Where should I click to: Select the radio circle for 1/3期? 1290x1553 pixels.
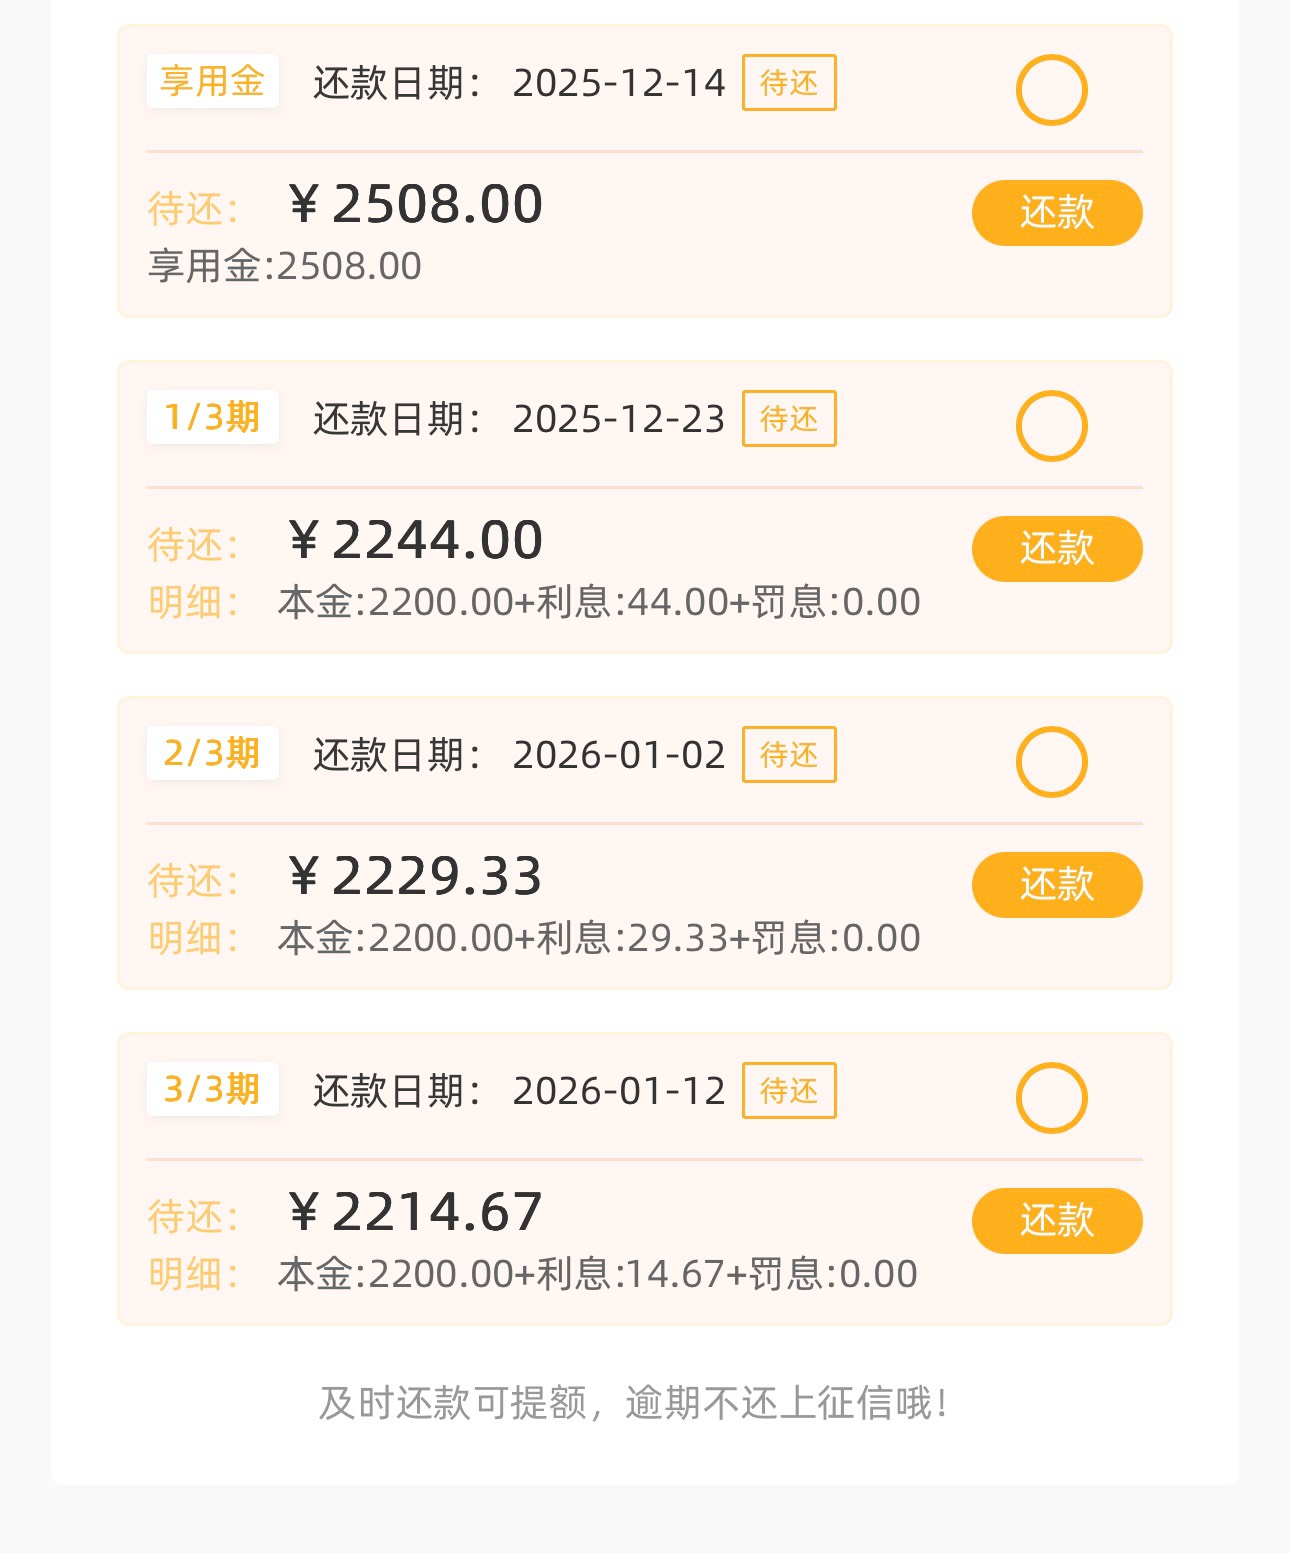pos(1051,426)
